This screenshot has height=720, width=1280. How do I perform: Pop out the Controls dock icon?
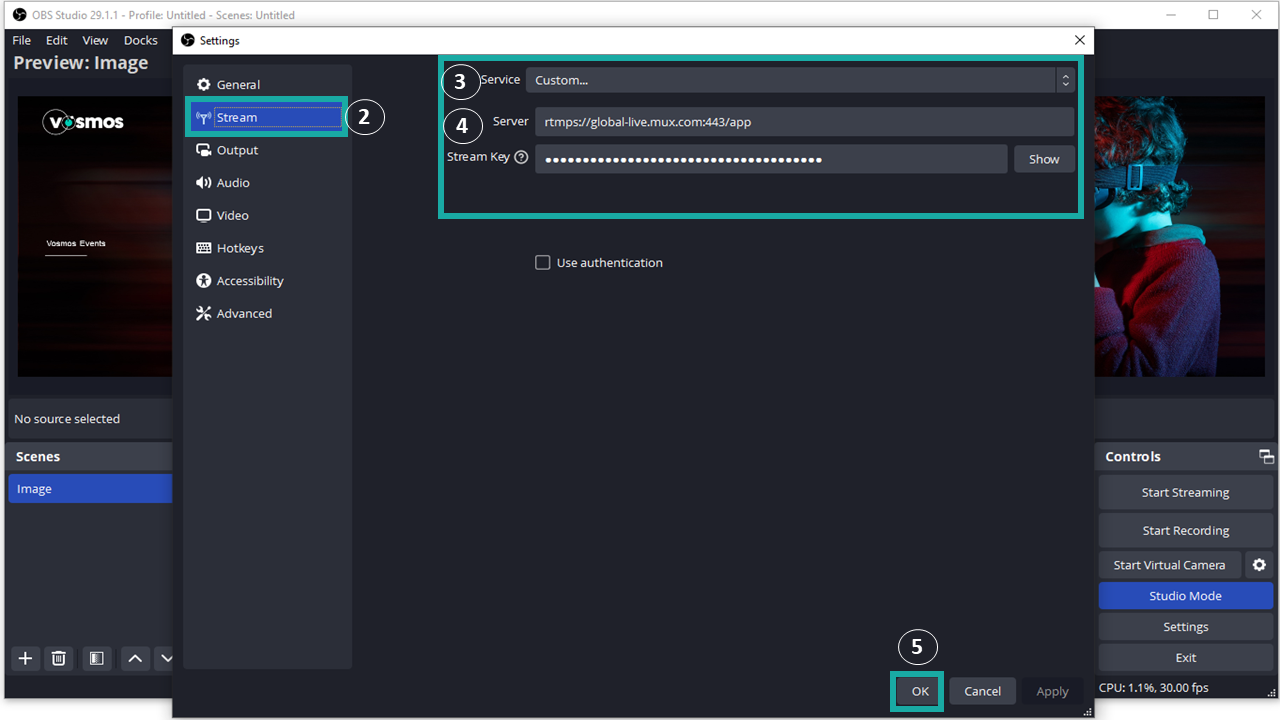point(1266,456)
